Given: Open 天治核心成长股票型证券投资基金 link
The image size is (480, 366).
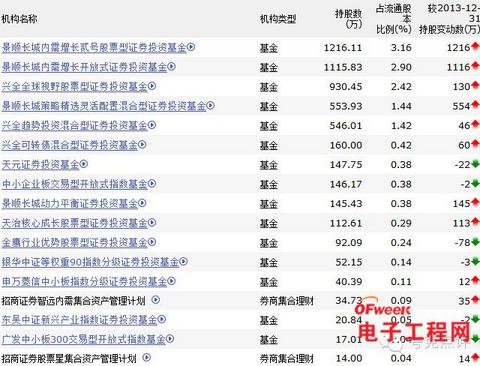Looking at the screenshot, I should tap(74, 223).
